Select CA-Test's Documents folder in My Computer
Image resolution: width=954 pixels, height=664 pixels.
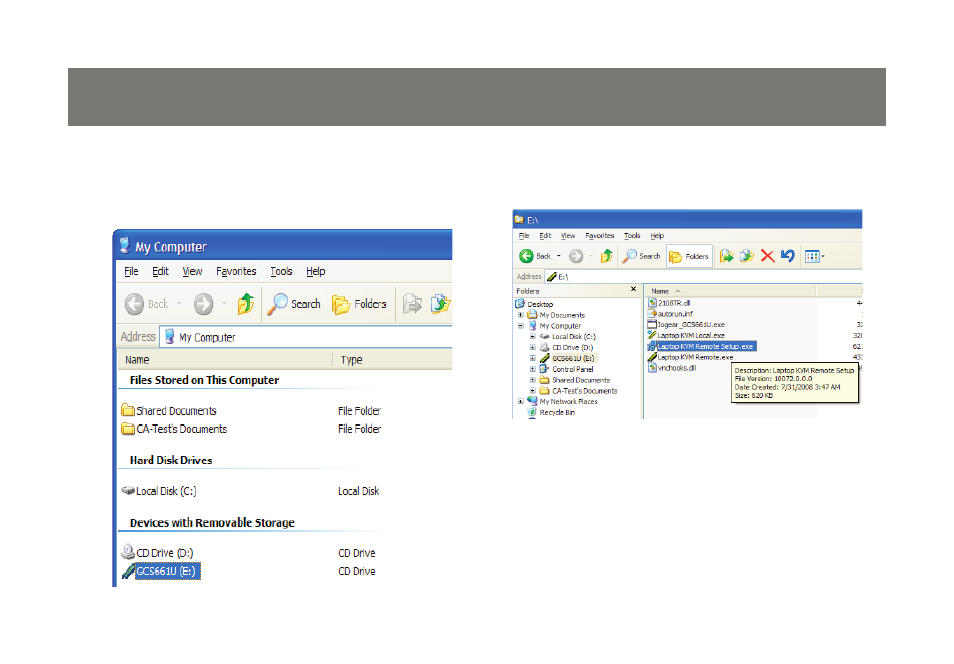174,429
